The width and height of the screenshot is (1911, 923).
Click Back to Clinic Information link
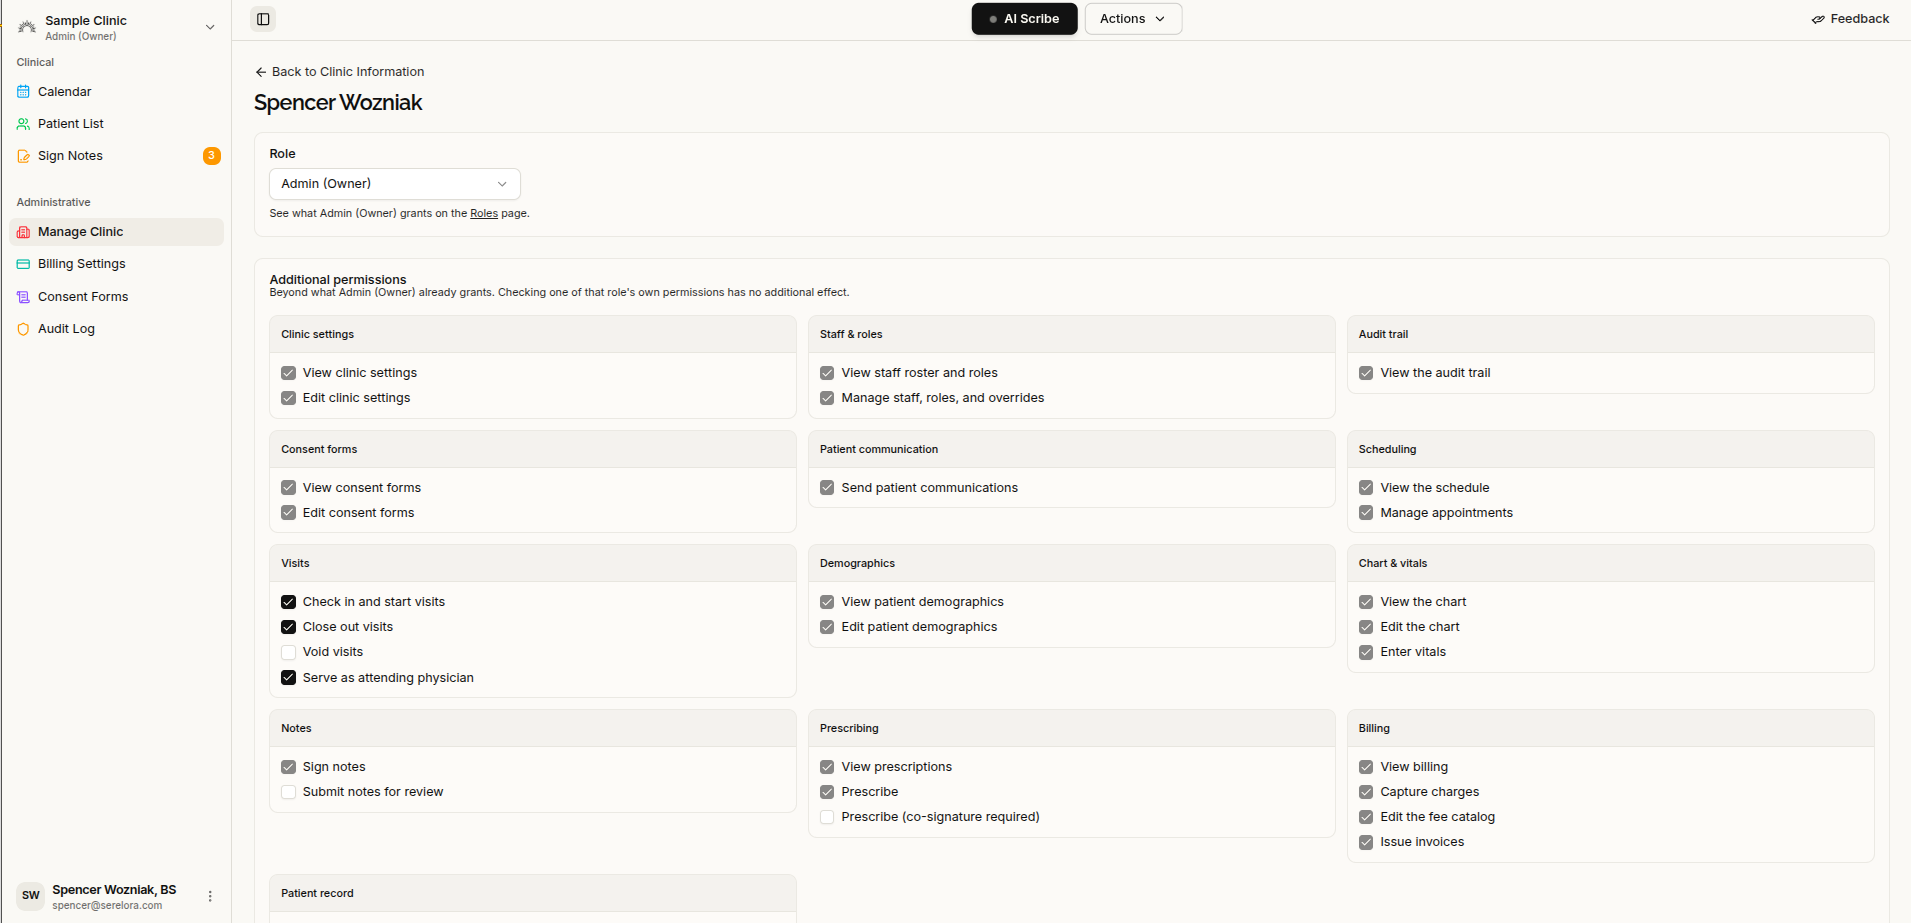pyautogui.click(x=340, y=72)
